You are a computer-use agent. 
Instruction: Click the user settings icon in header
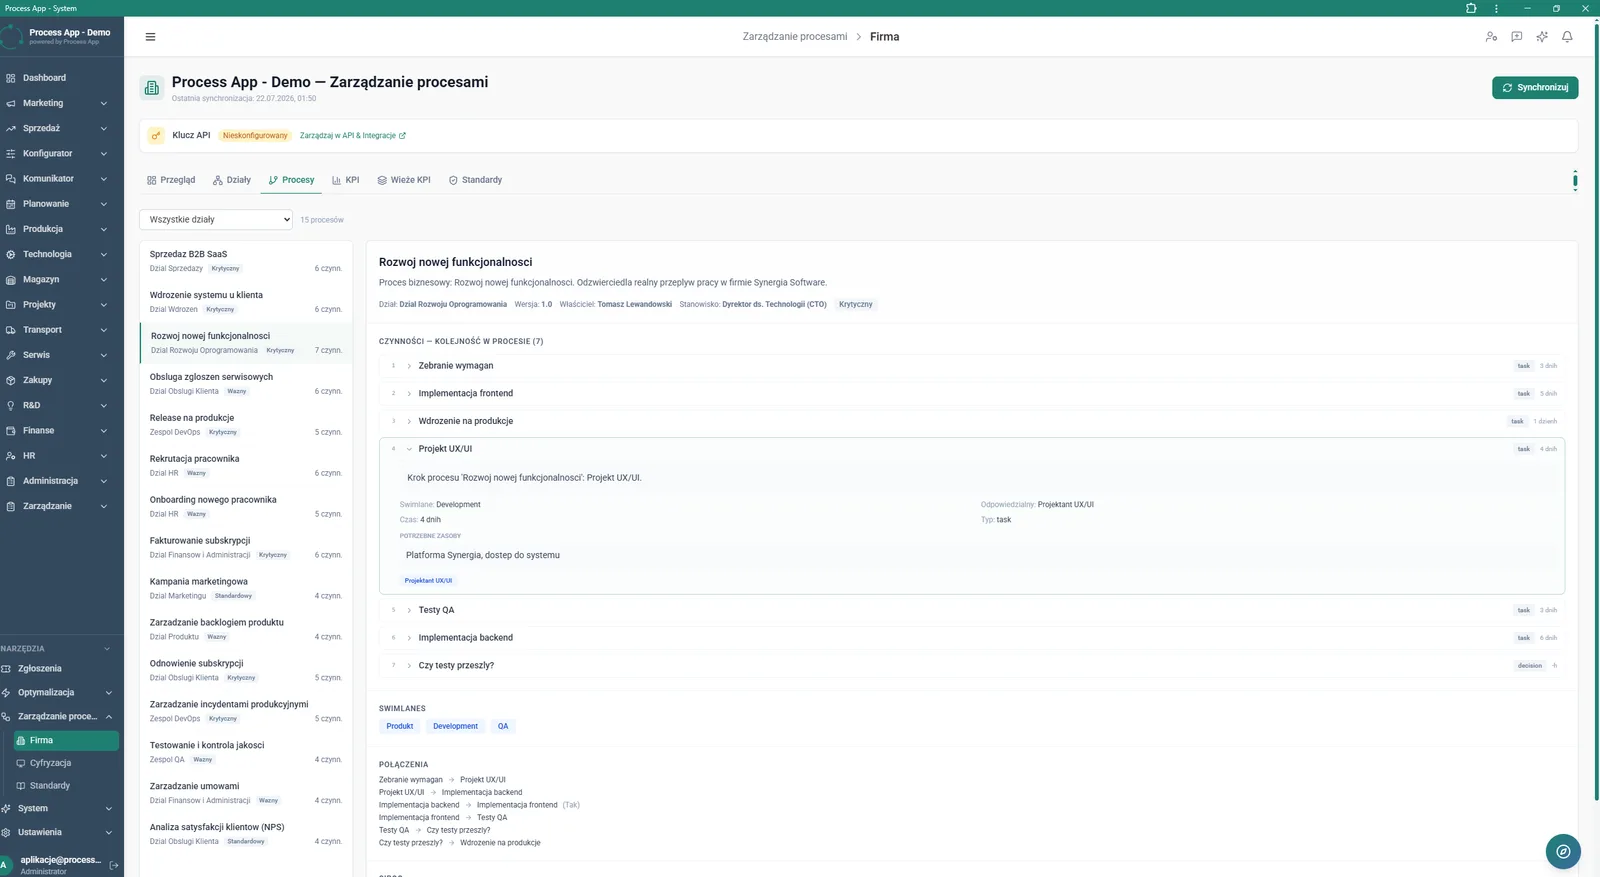point(1491,37)
